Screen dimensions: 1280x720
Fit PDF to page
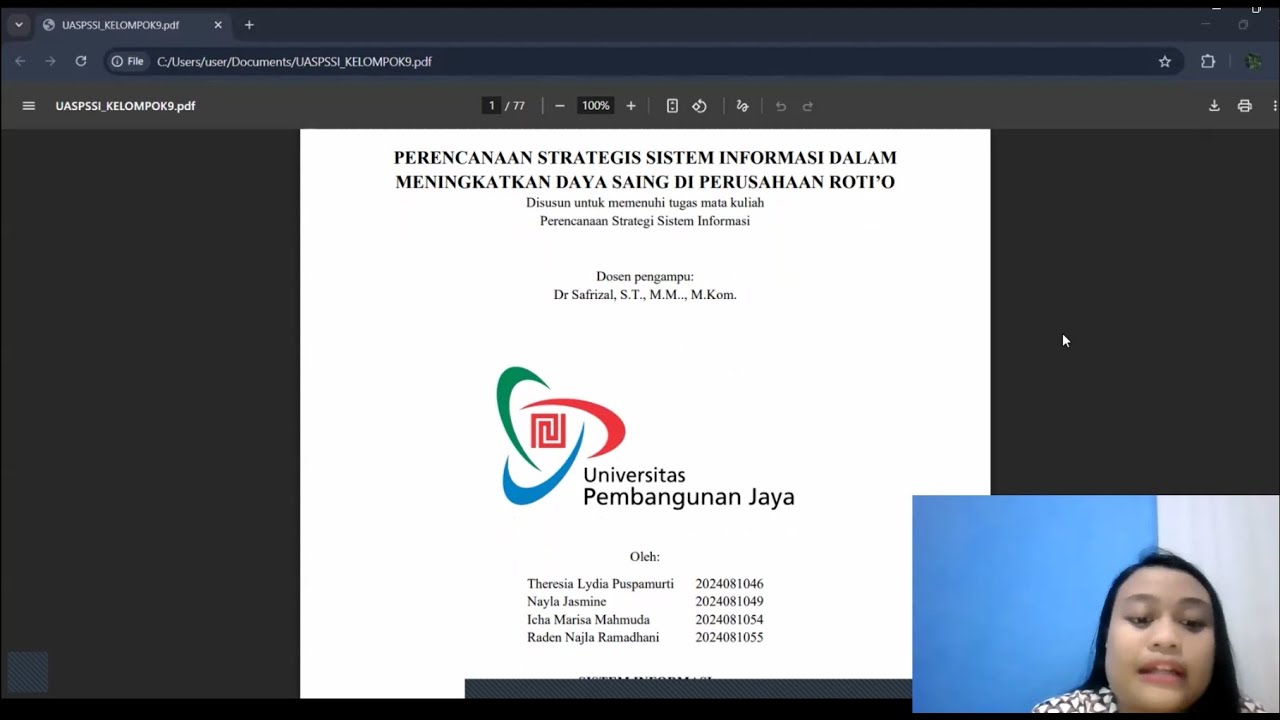pyautogui.click(x=672, y=106)
